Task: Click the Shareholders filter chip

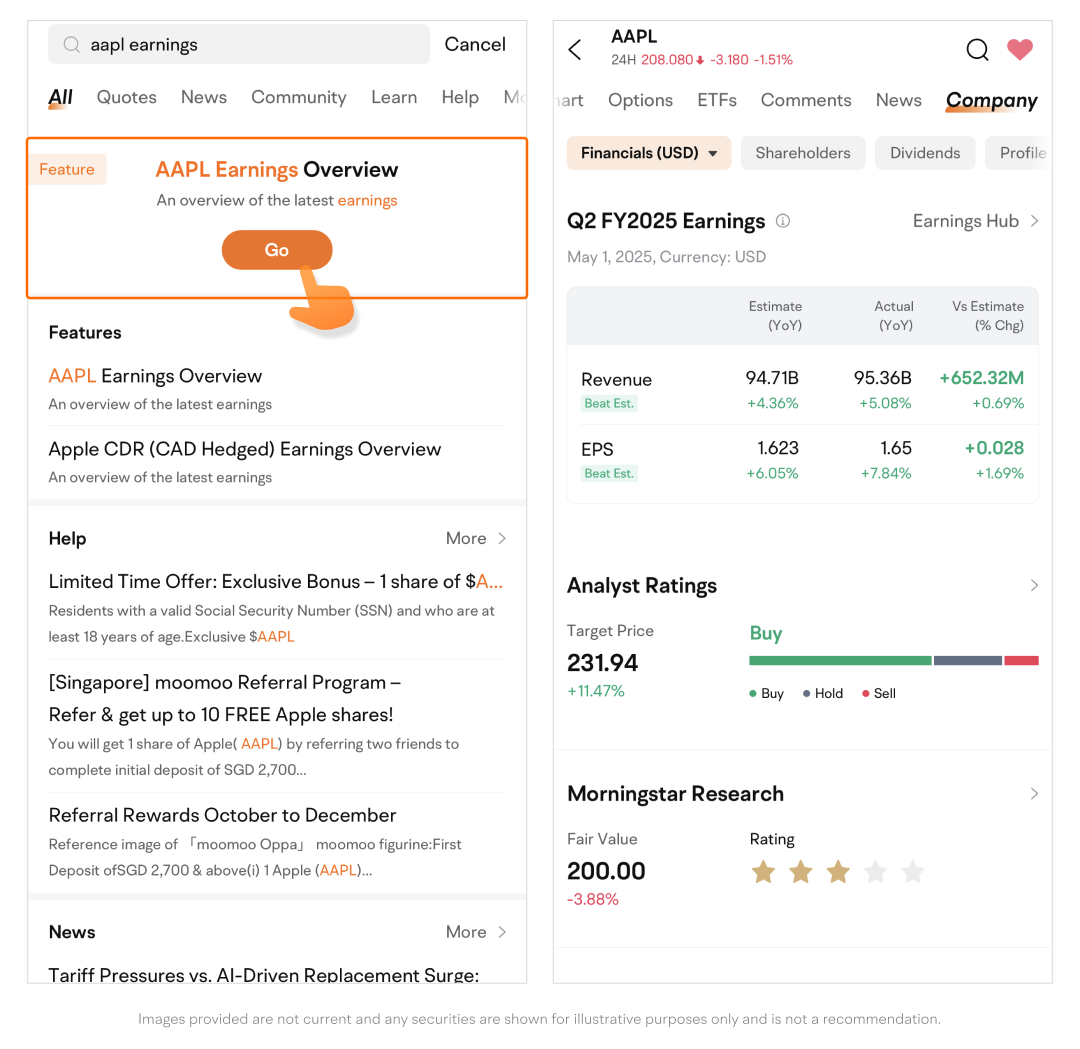Action: (803, 153)
